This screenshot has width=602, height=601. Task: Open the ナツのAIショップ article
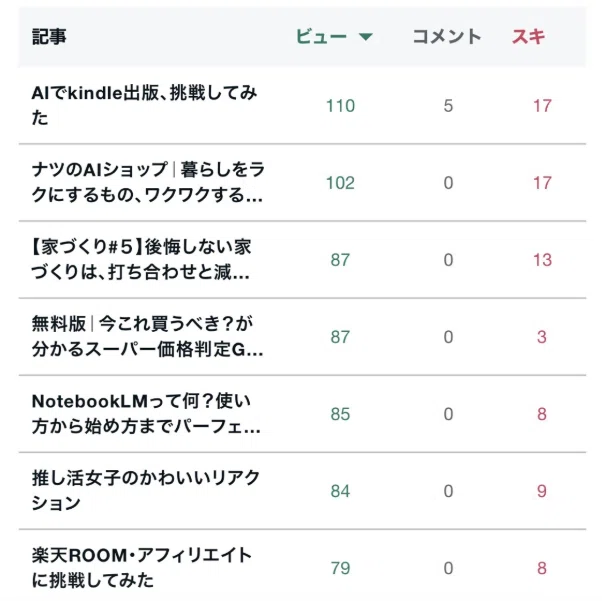148,182
